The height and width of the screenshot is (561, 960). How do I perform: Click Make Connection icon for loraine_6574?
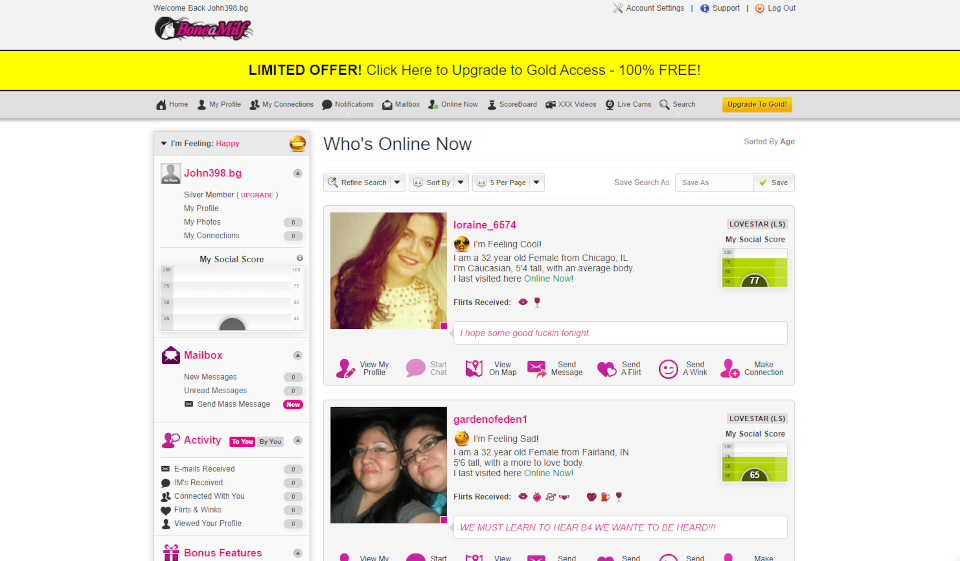click(730, 369)
